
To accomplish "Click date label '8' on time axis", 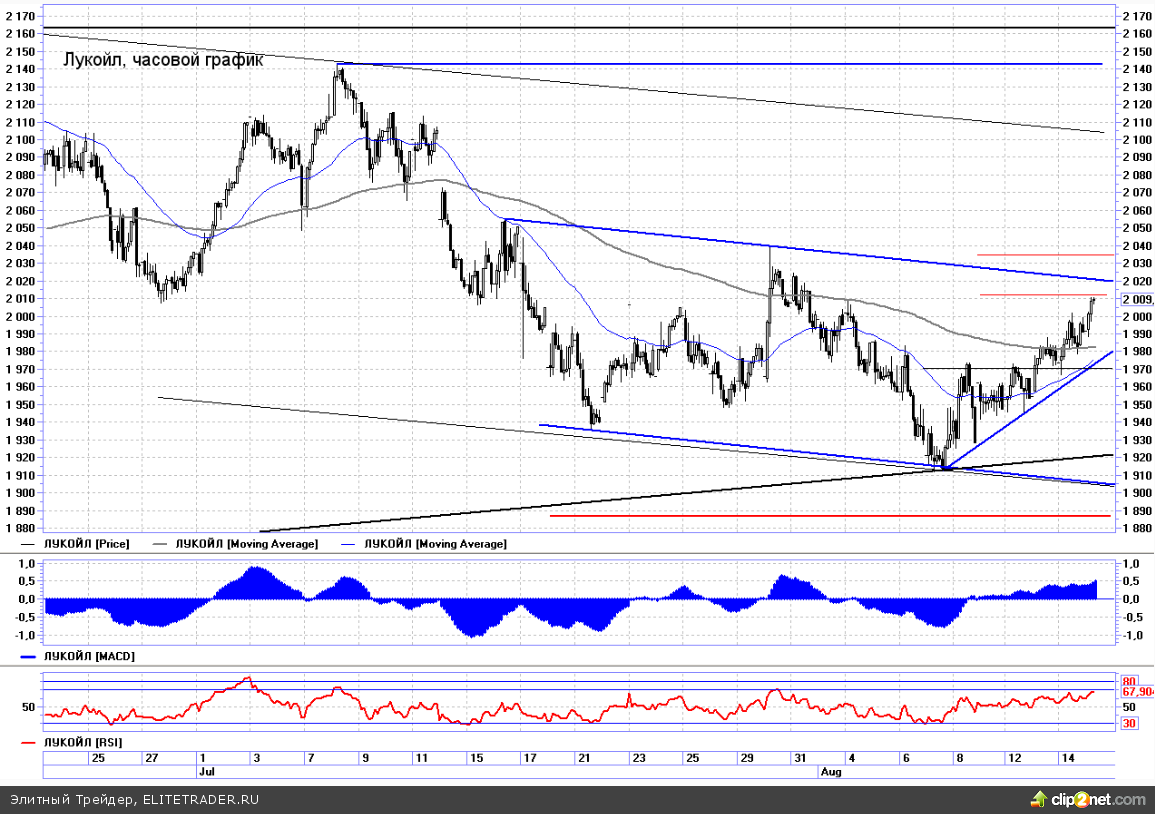I will click(x=960, y=757).
